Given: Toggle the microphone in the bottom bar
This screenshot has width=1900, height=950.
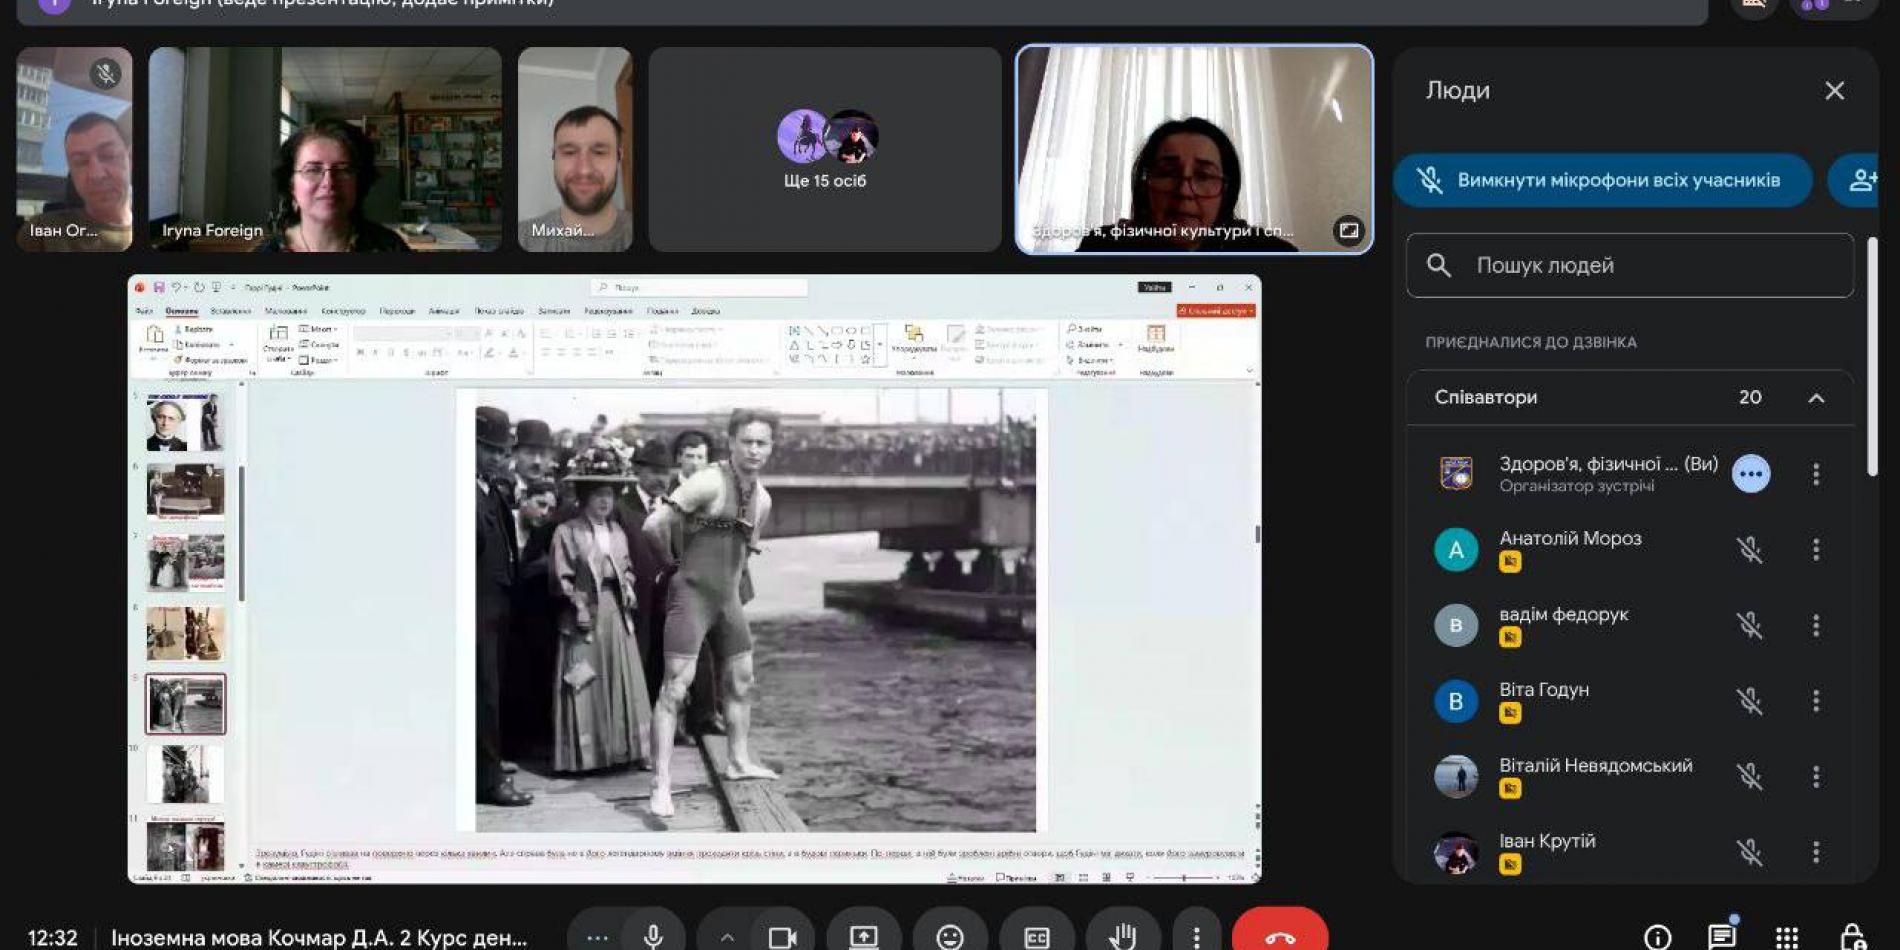Looking at the screenshot, I should coord(653,936).
